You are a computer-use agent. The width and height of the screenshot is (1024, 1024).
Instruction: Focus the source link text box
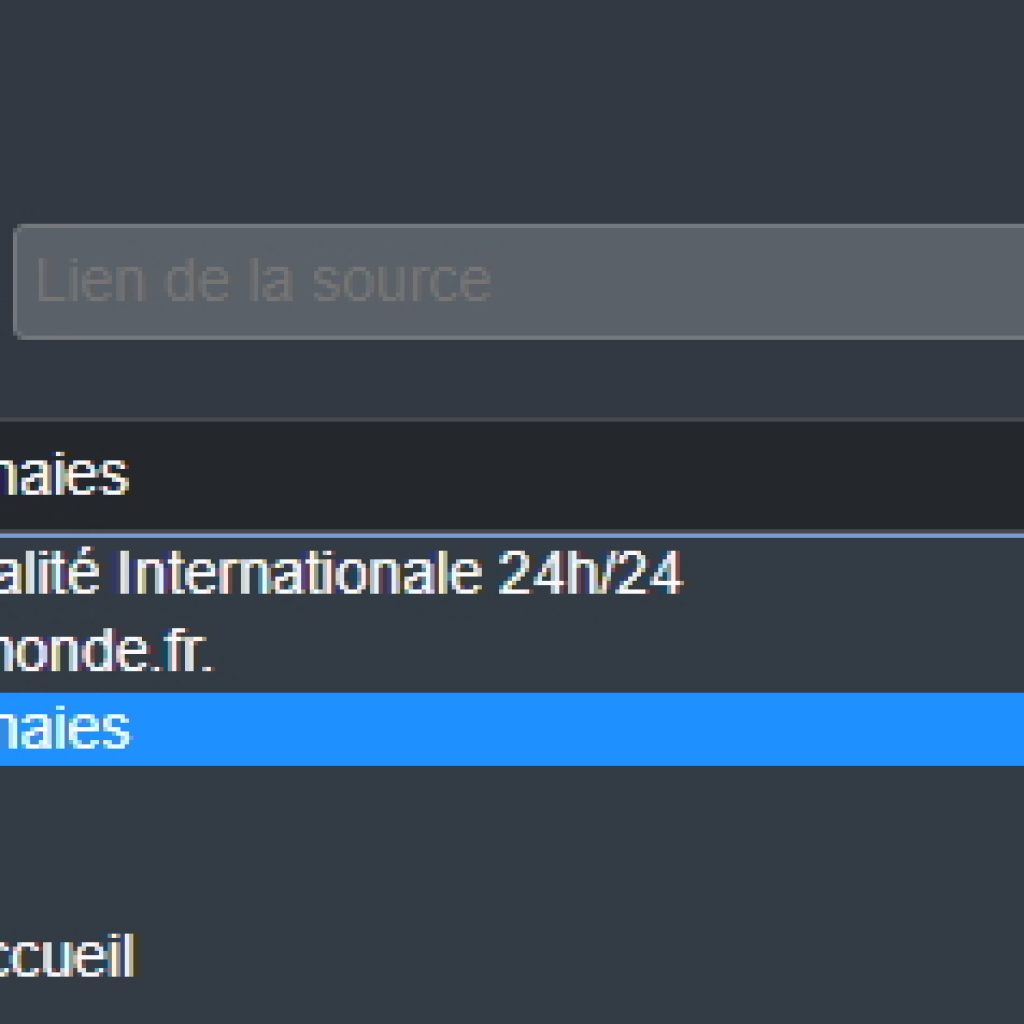(x=519, y=281)
